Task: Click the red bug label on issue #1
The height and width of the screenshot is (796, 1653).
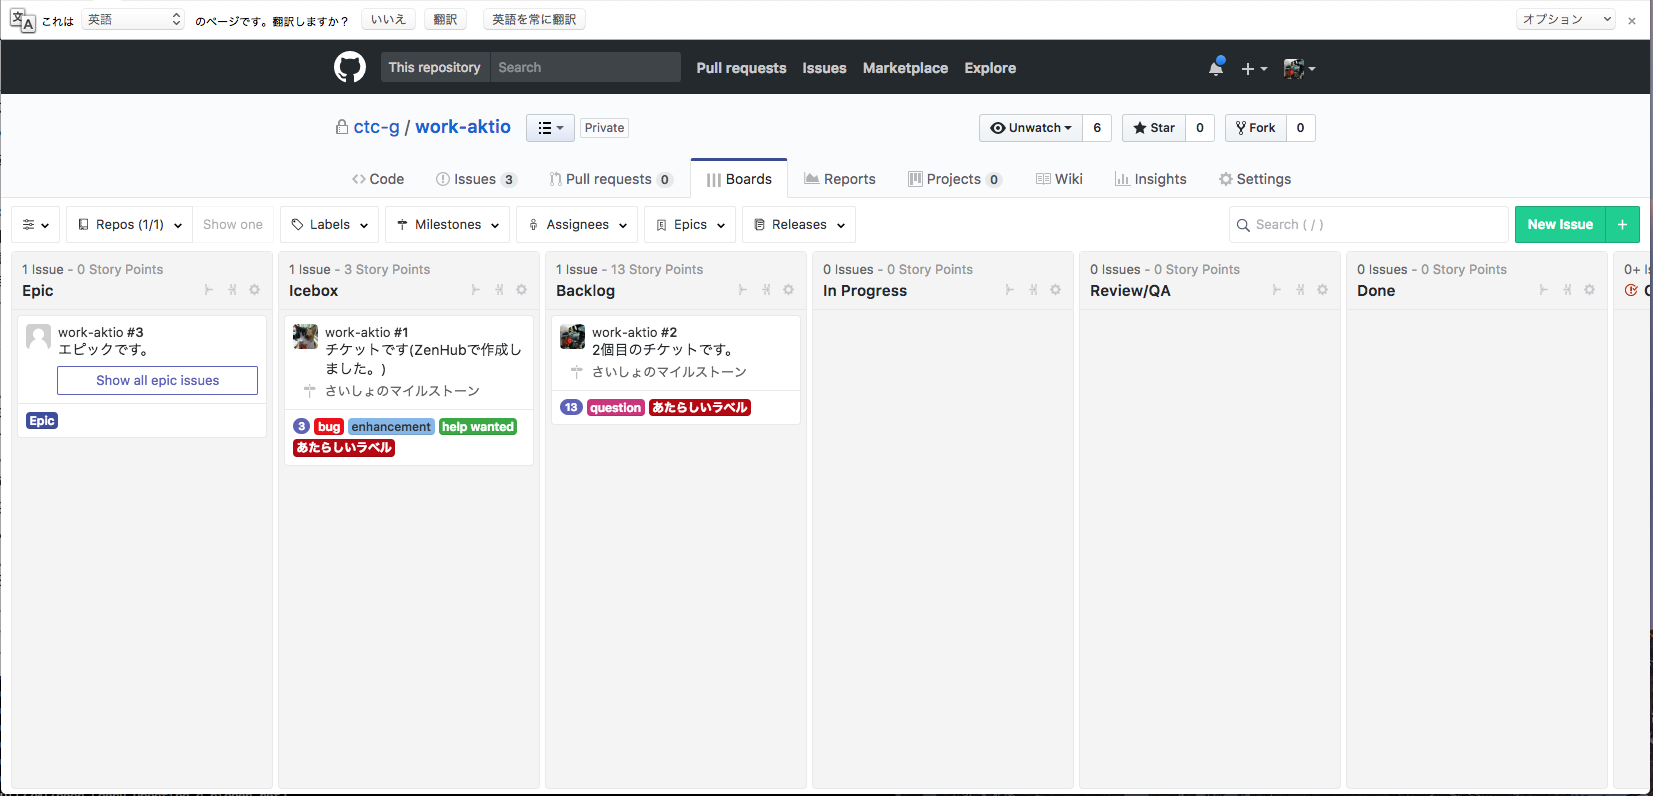Action: coord(329,427)
